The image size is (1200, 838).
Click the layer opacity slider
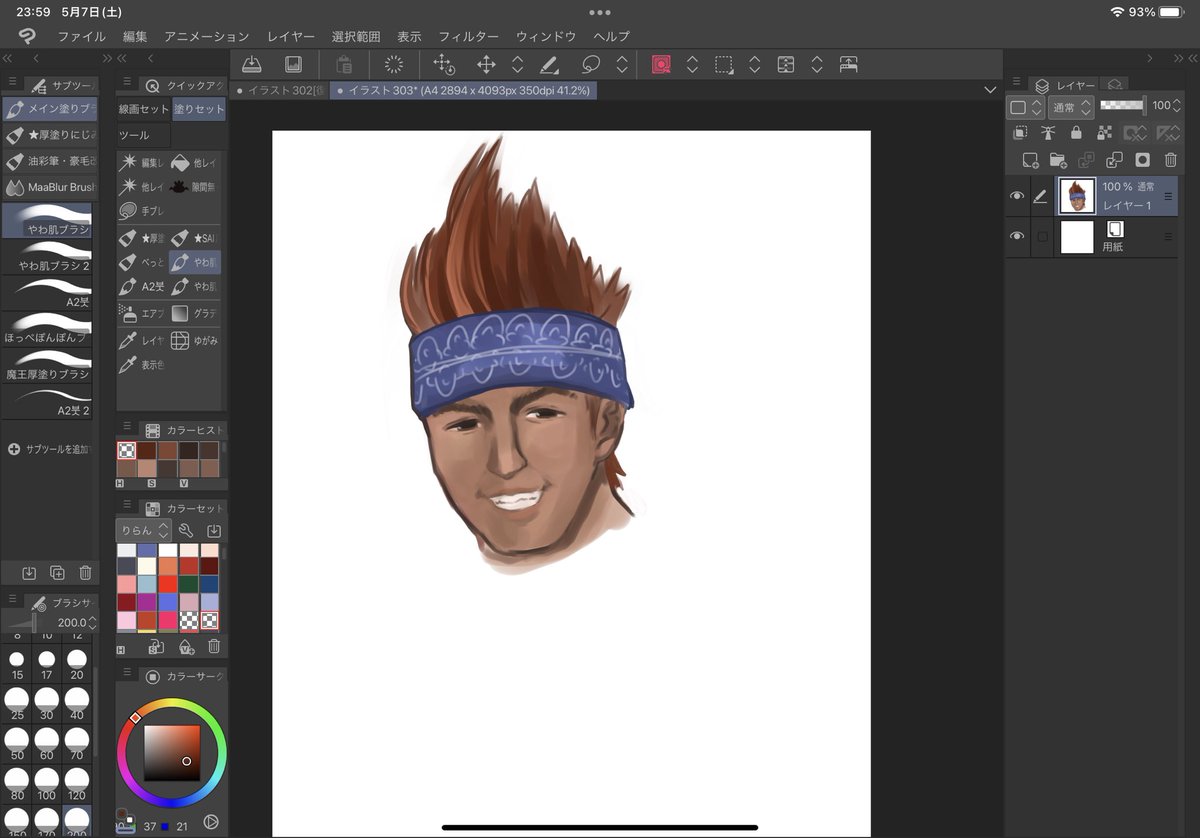(1121, 105)
